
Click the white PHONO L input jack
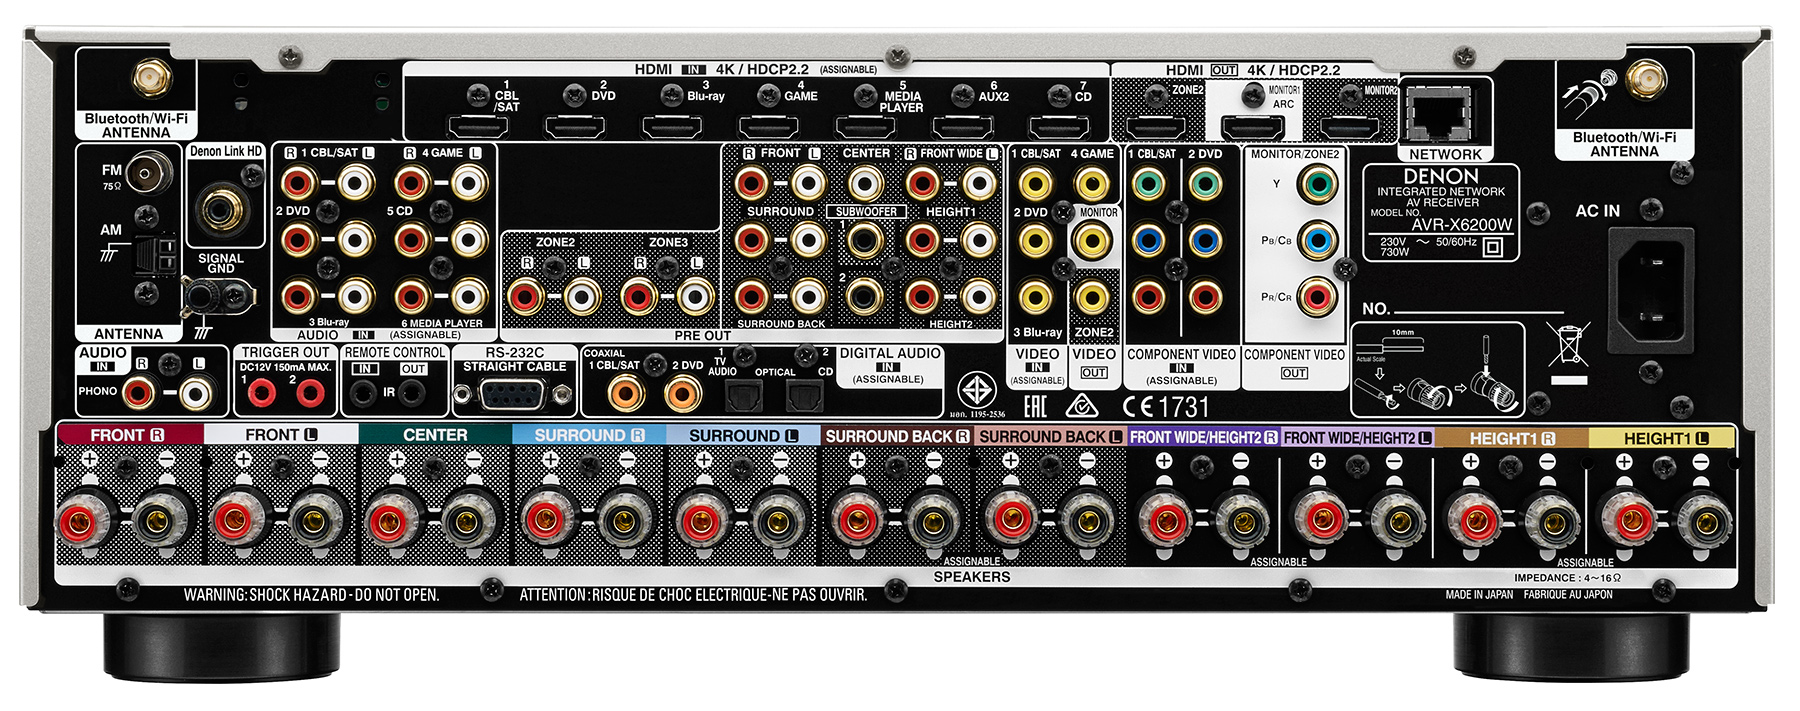[x=196, y=393]
